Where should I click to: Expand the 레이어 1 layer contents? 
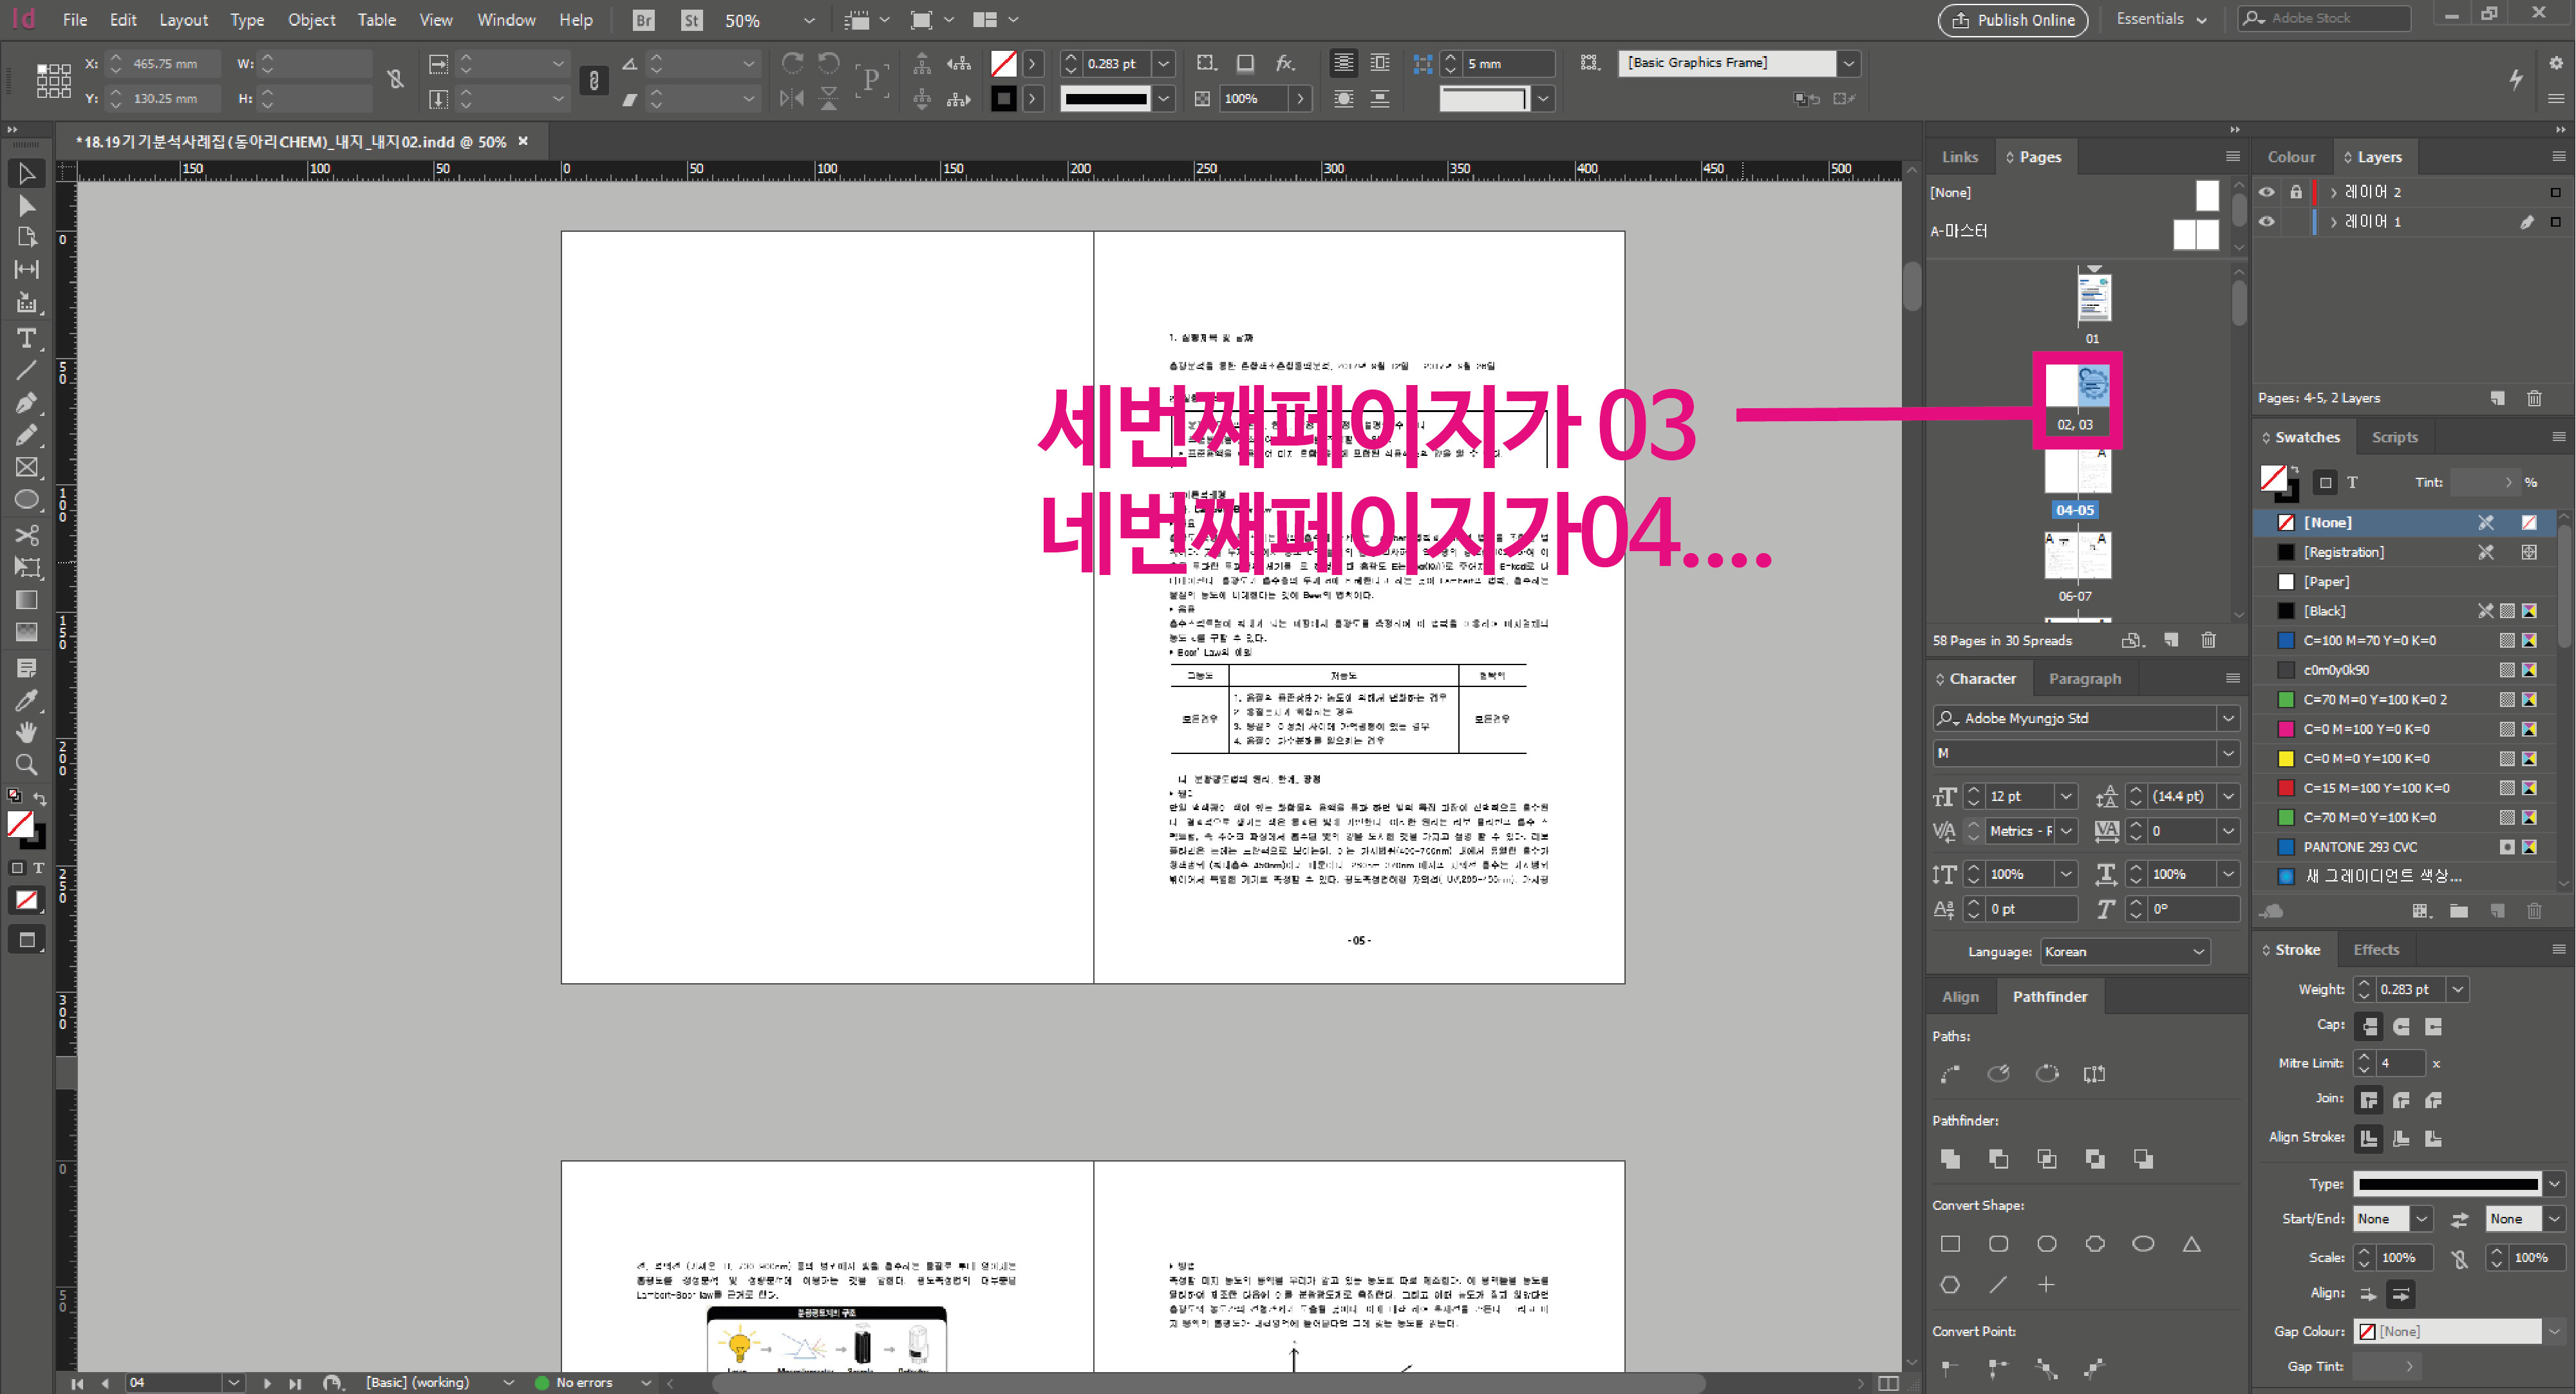click(2334, 222)
